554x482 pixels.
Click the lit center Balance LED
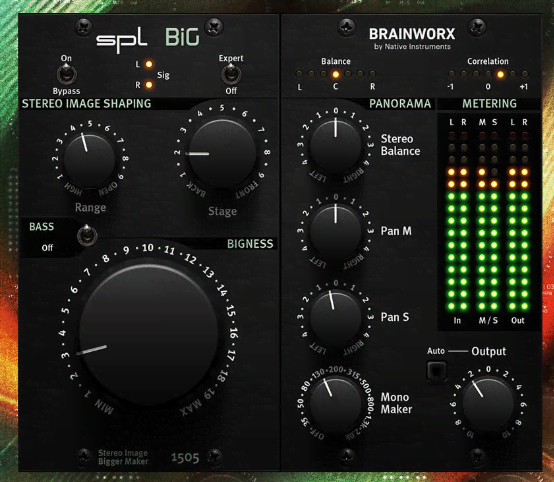point(336,74)
